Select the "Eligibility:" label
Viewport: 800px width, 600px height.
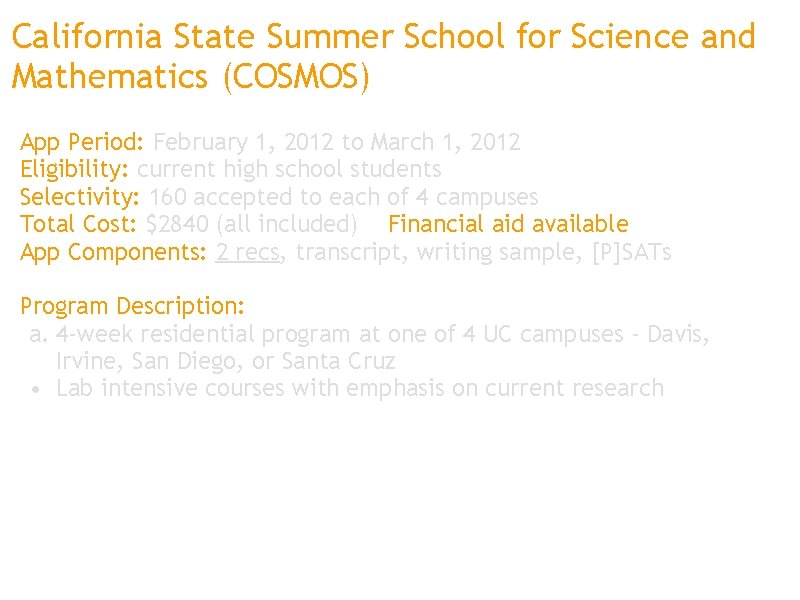click(75, 169)
